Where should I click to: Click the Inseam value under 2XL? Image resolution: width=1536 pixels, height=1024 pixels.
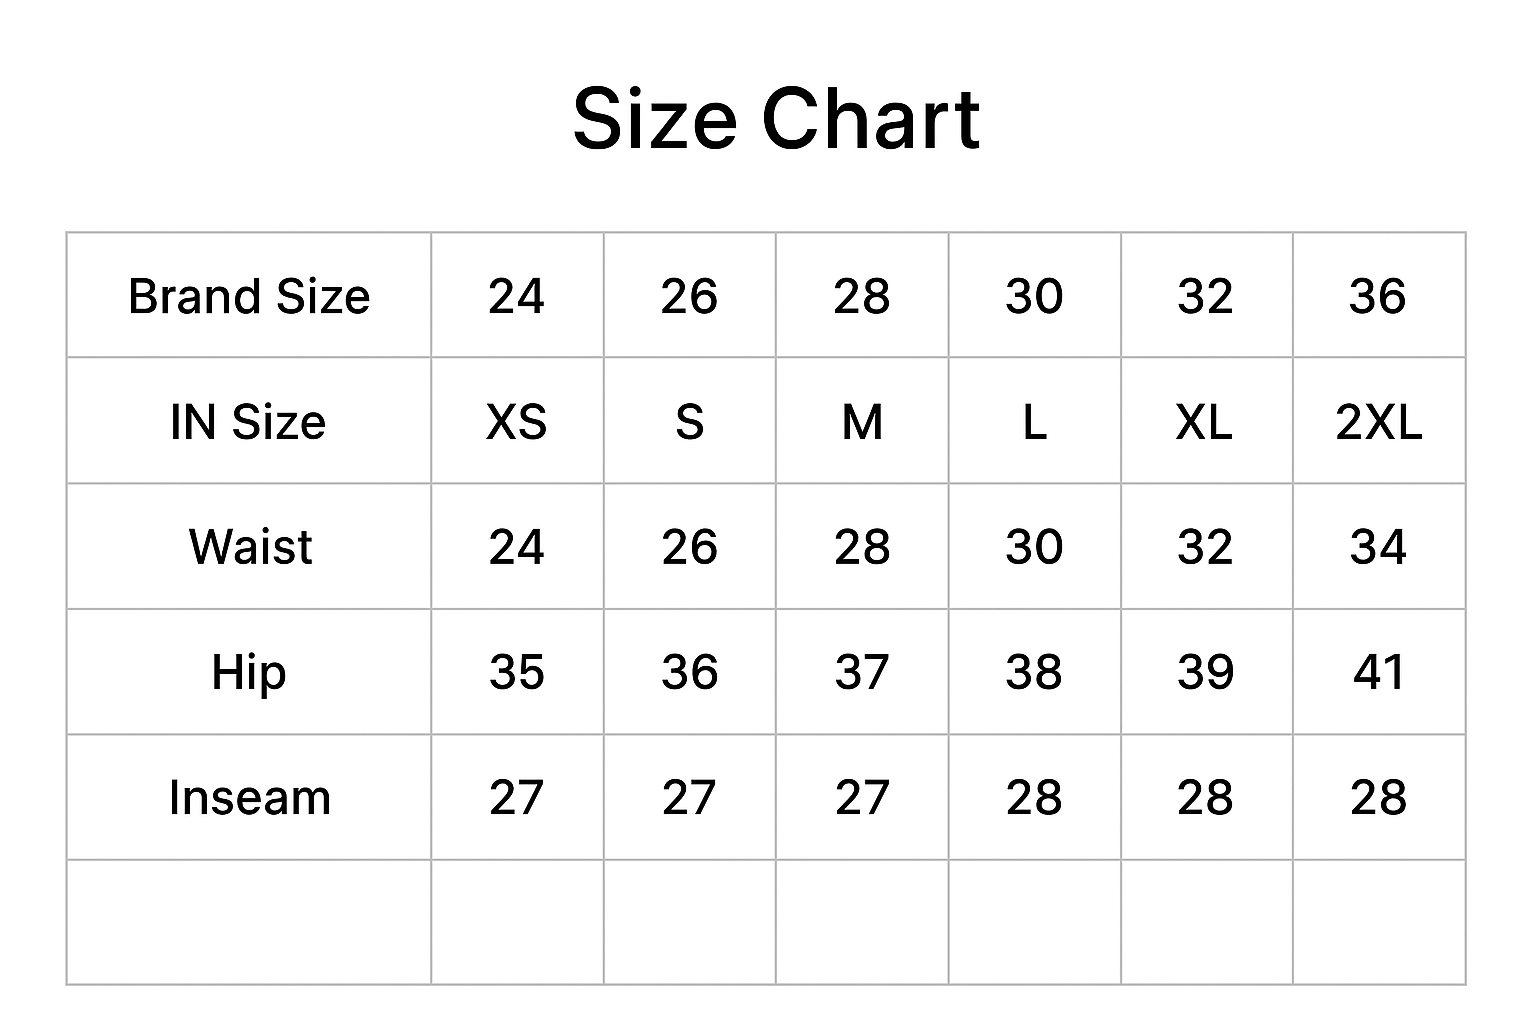click(1378, 798)
